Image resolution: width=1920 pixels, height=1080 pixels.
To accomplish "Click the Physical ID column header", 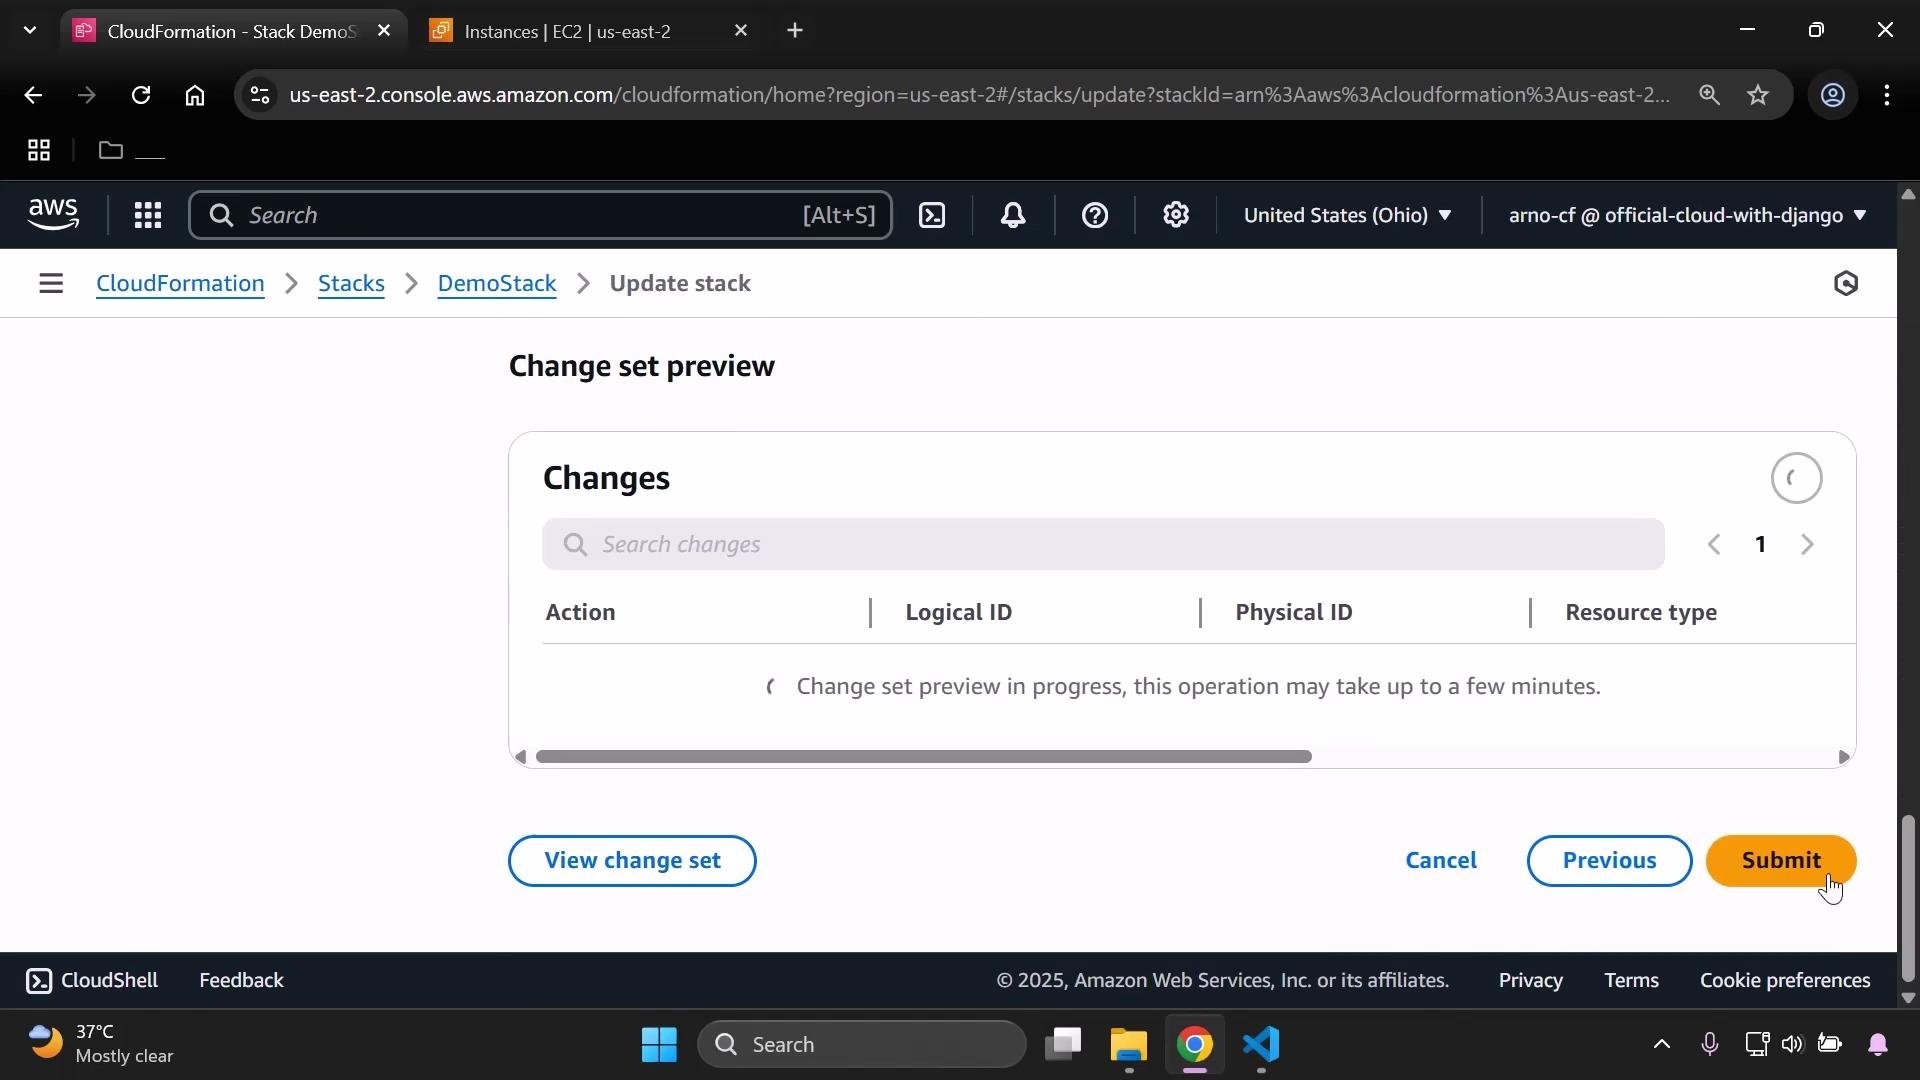I will (1294, 613).
